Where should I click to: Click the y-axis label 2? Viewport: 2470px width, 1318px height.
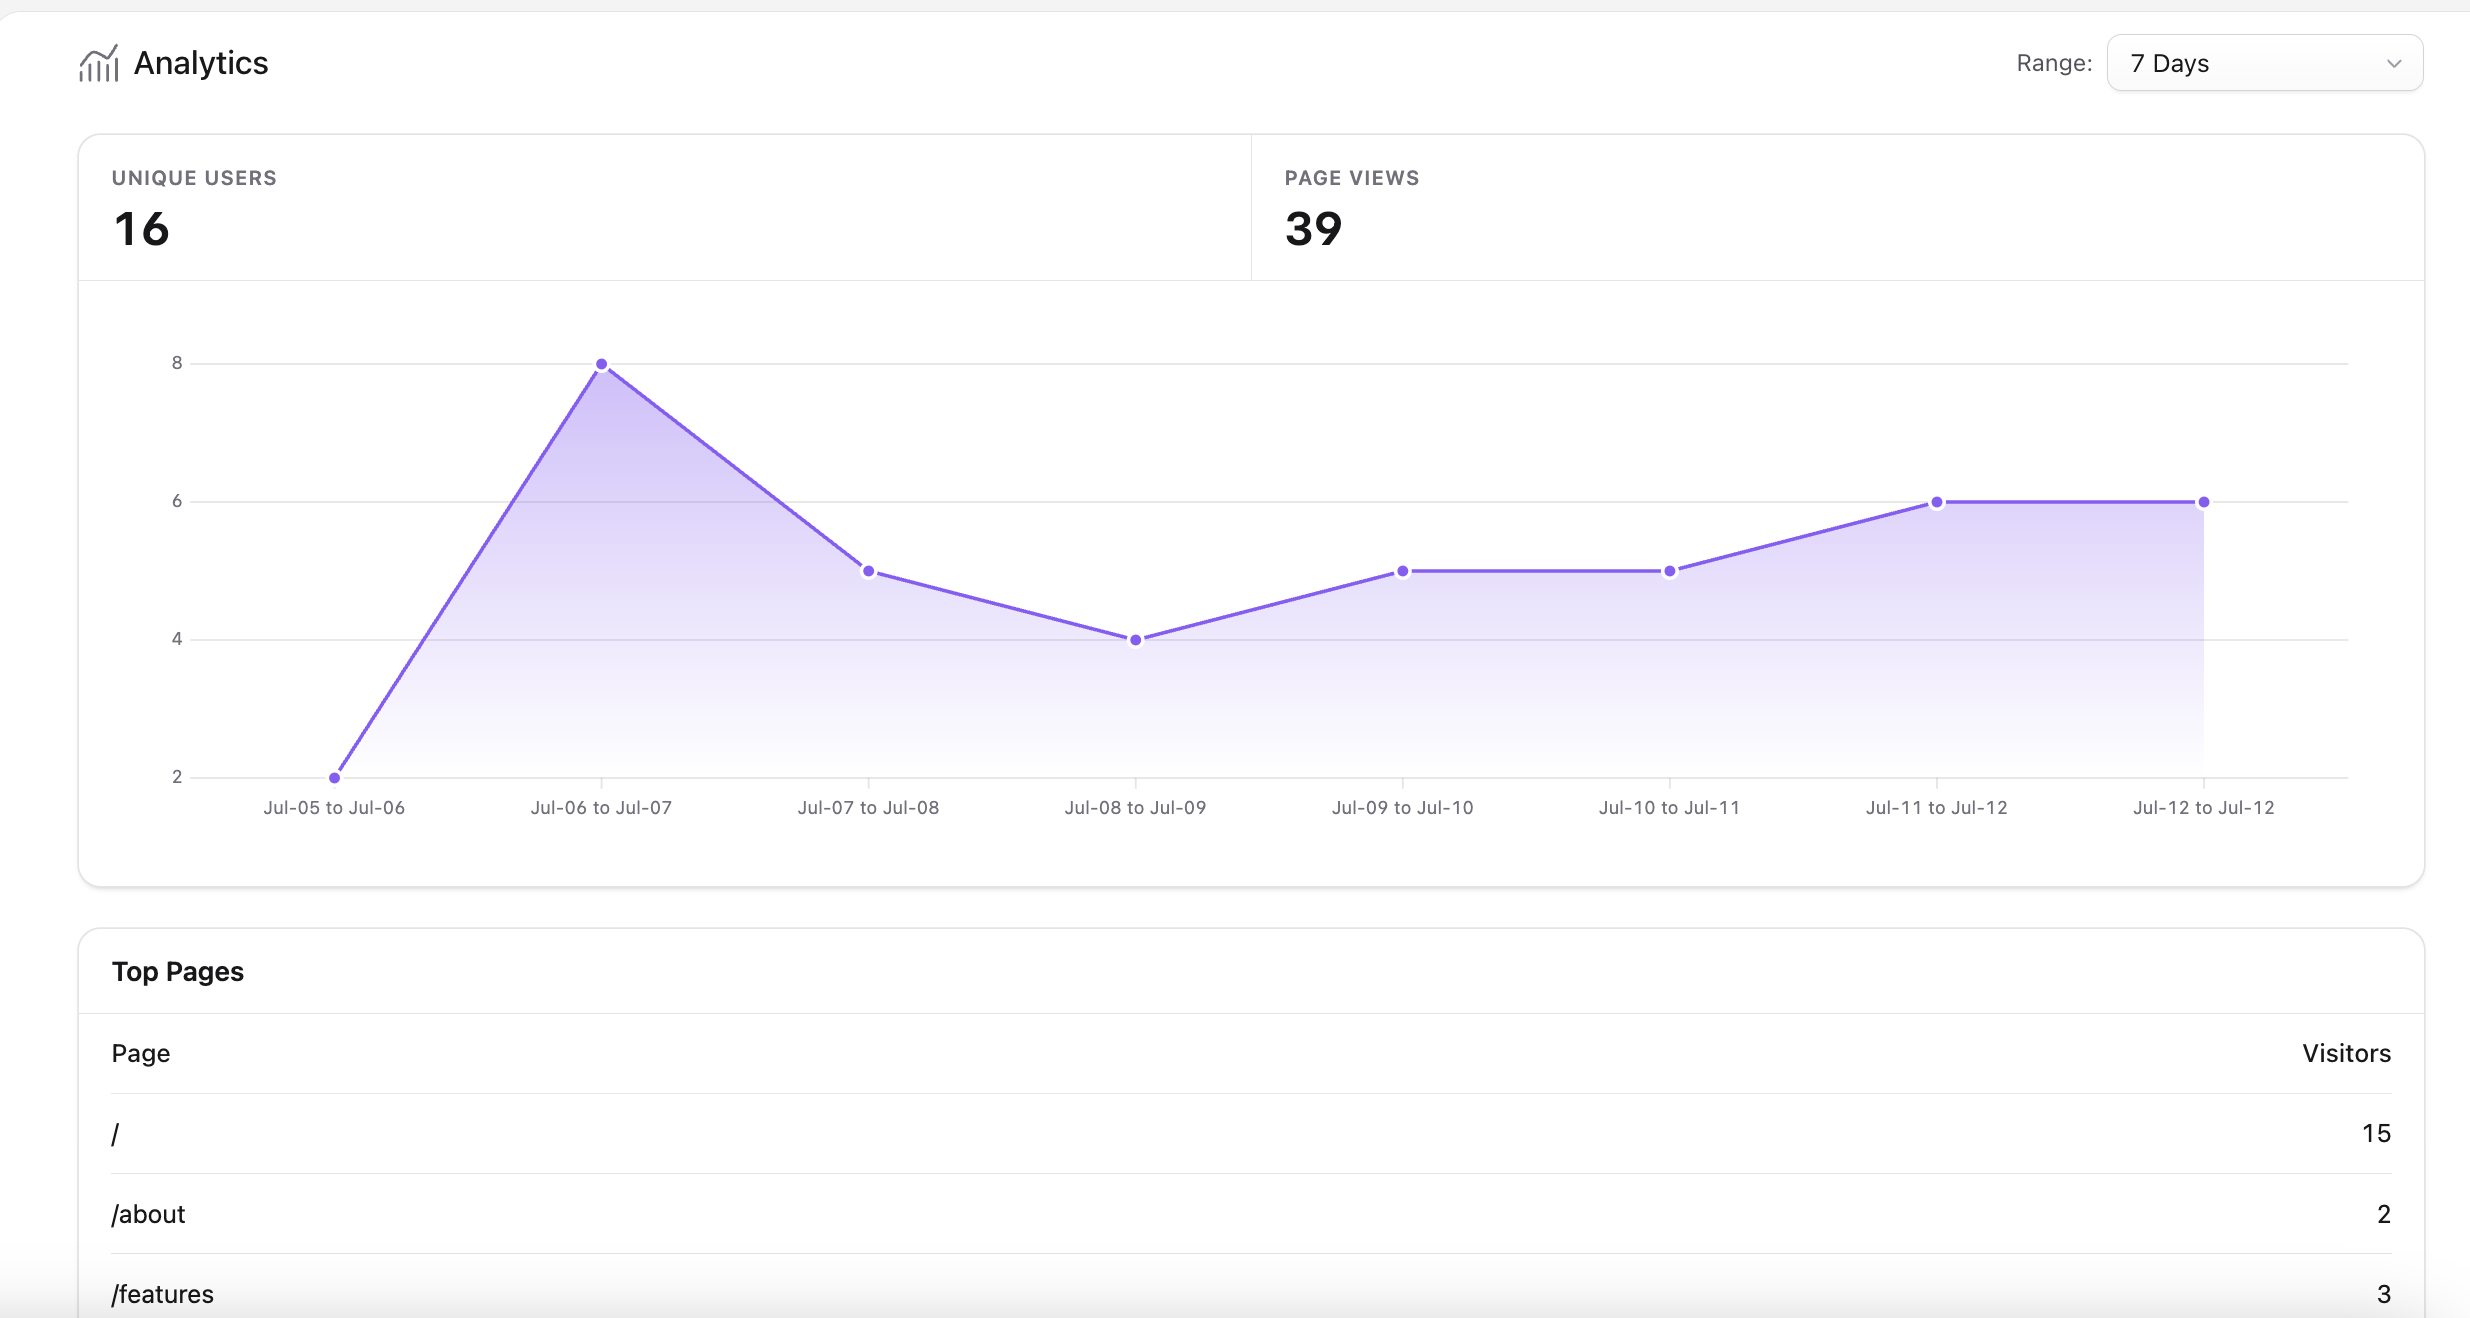pos(177,777)
